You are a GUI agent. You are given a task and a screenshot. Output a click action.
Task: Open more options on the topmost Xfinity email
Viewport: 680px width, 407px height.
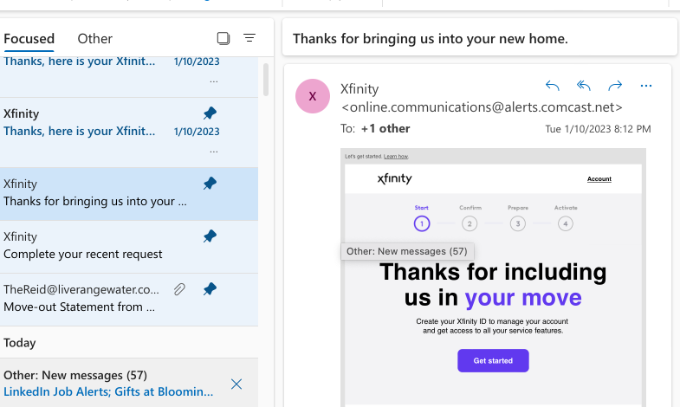(x=214, y=82)
